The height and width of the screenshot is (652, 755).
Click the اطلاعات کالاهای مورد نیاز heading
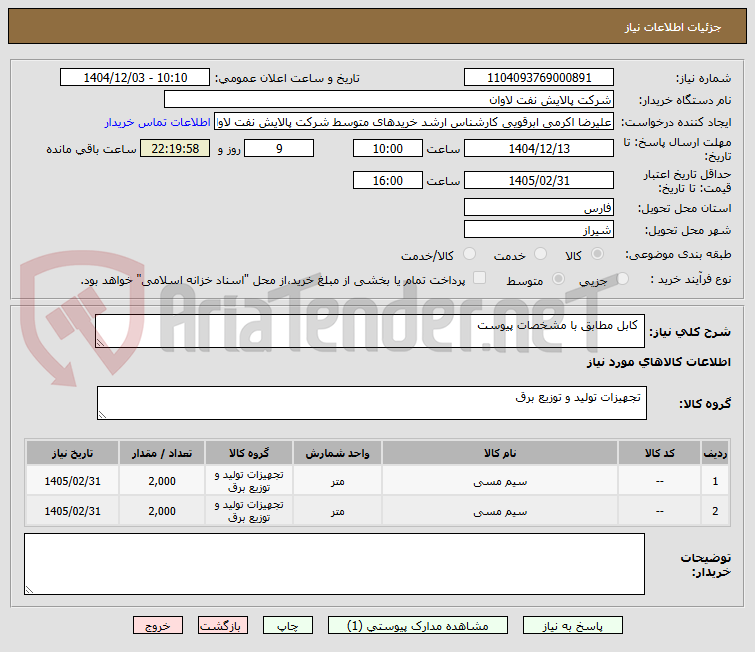[659, 362]
